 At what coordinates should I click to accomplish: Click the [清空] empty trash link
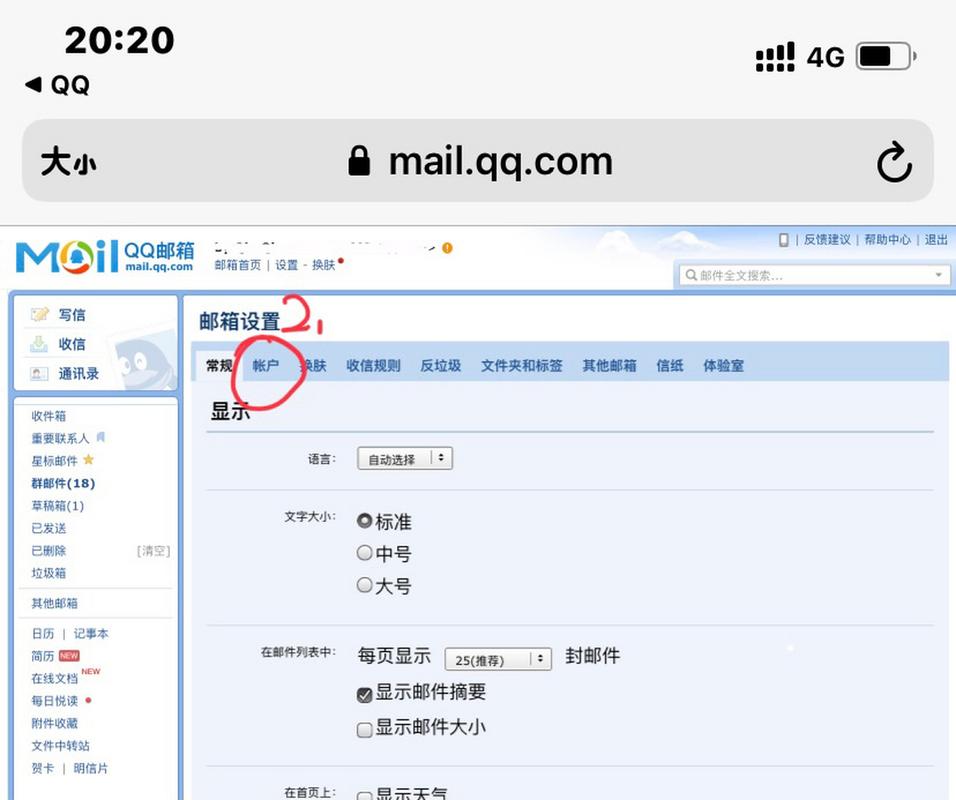pyautogui.click(x=154, y=551)
